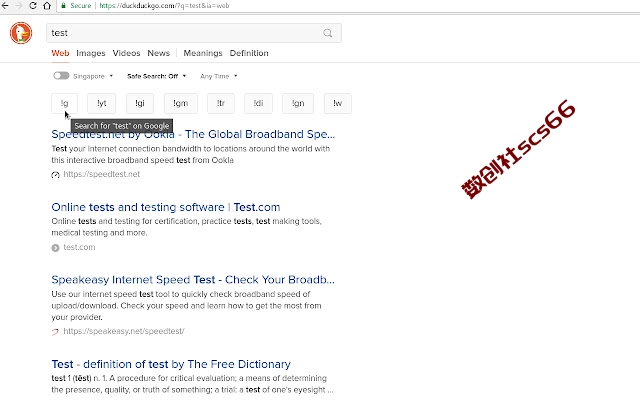Reload the page with refresh icon
Image resolution: width=640 pixels, height=400 pixels.
pyautogui.click(x=33, y=6)
